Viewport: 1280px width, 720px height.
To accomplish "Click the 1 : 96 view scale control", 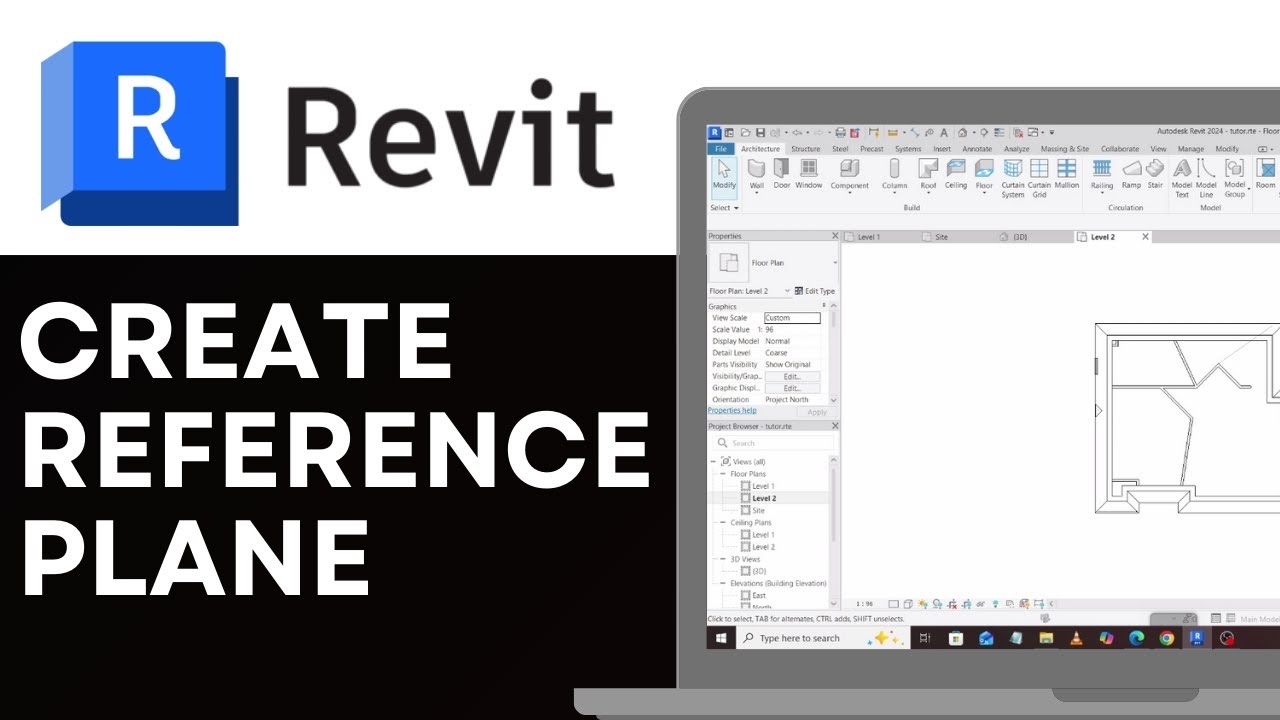I will (864, 604).
